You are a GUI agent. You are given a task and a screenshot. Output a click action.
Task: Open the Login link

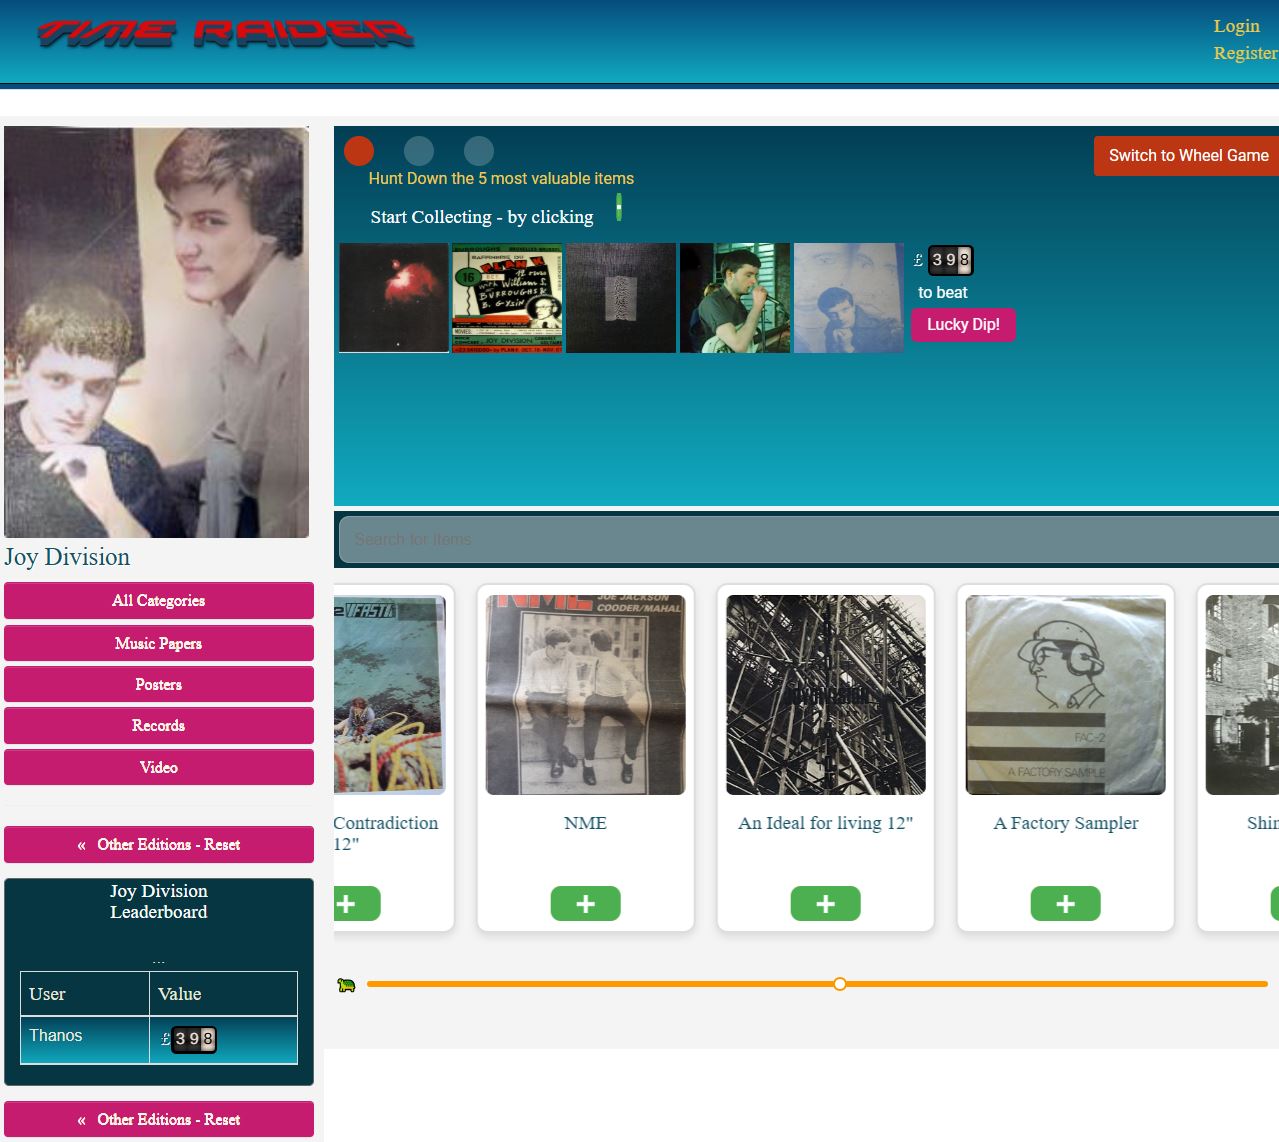(x=1236, y=26)
